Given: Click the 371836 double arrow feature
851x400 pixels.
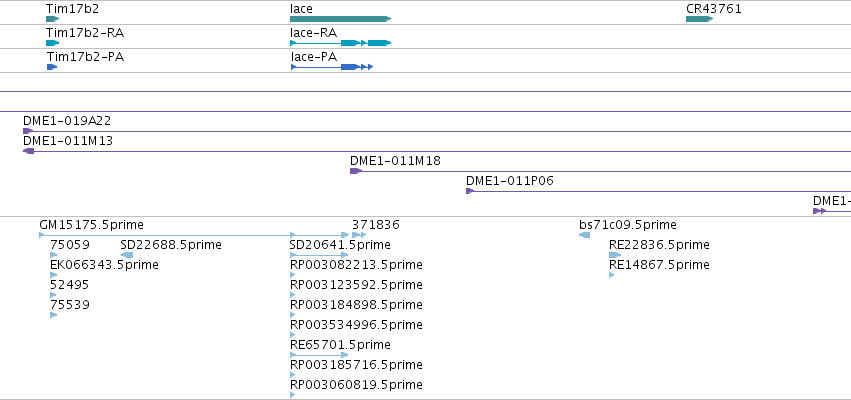Looking at the screenshot, I should (x=359, y=235).
